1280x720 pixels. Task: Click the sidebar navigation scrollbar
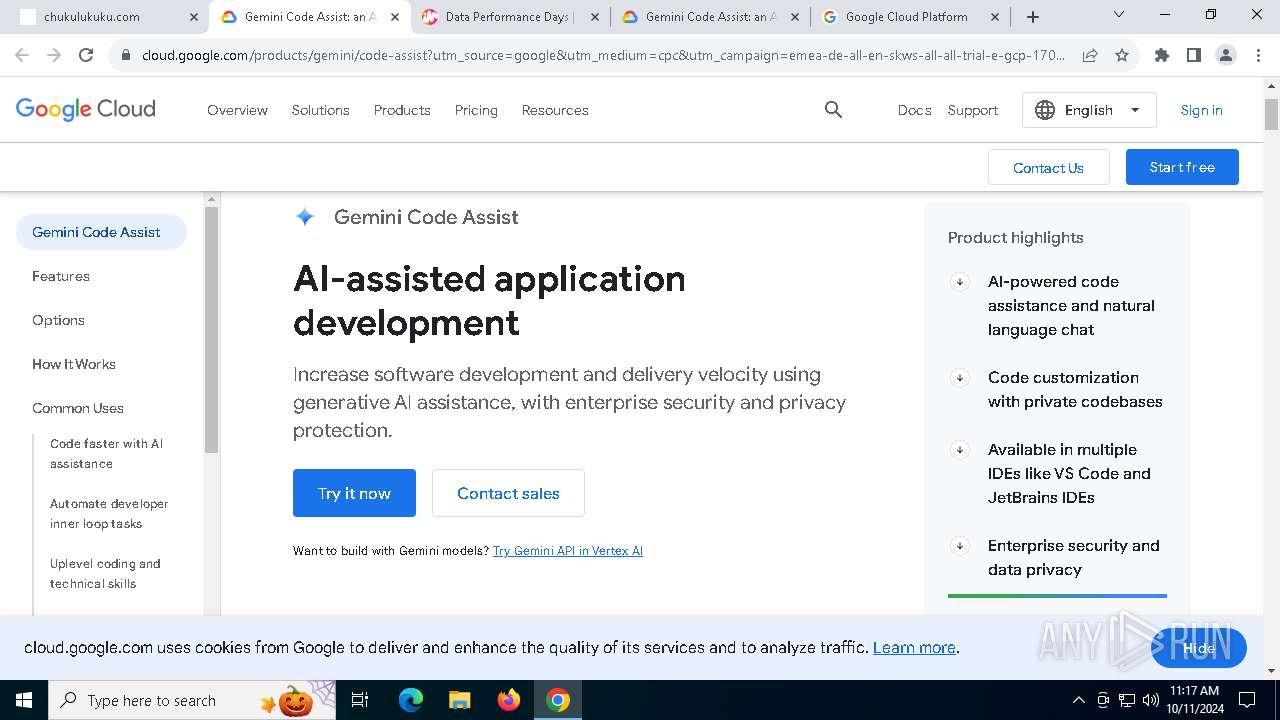point(211,330)
